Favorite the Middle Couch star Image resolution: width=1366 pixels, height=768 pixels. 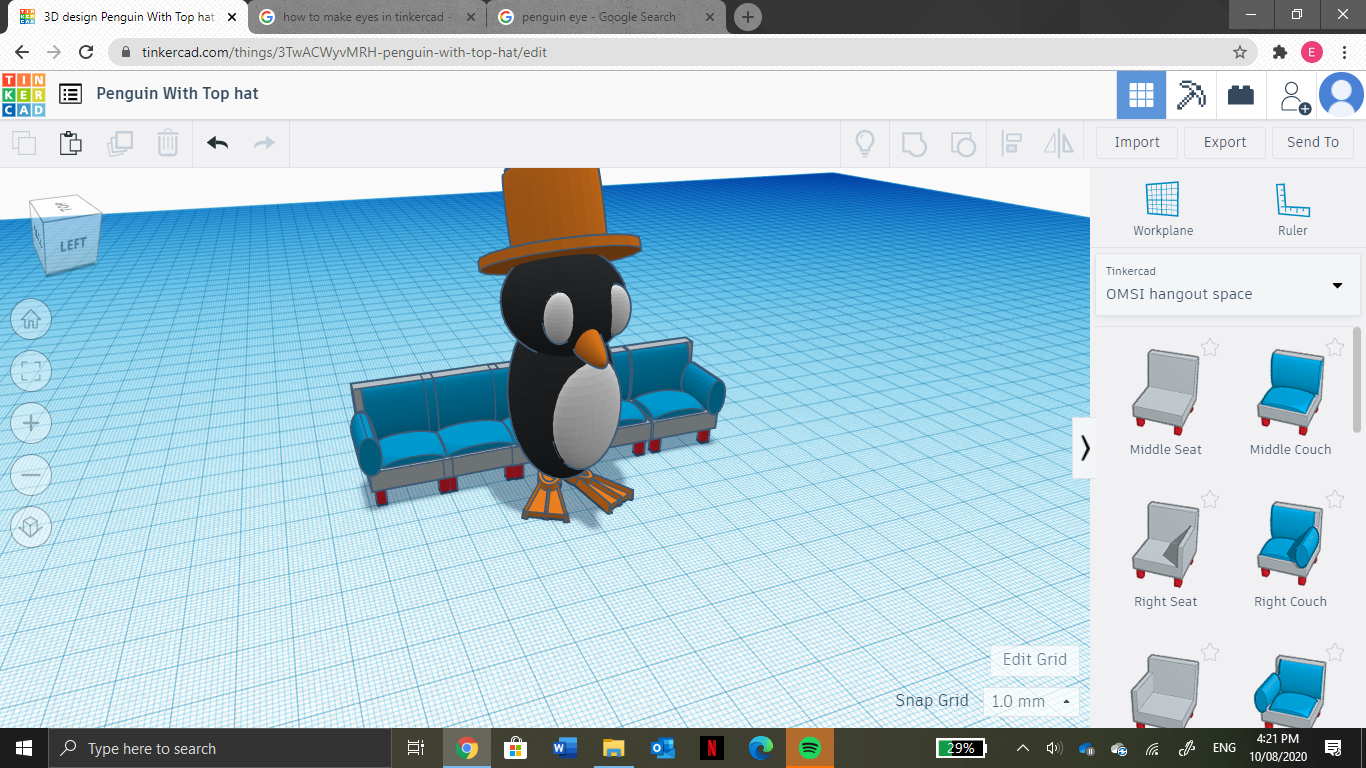(x=1335, y=347)
